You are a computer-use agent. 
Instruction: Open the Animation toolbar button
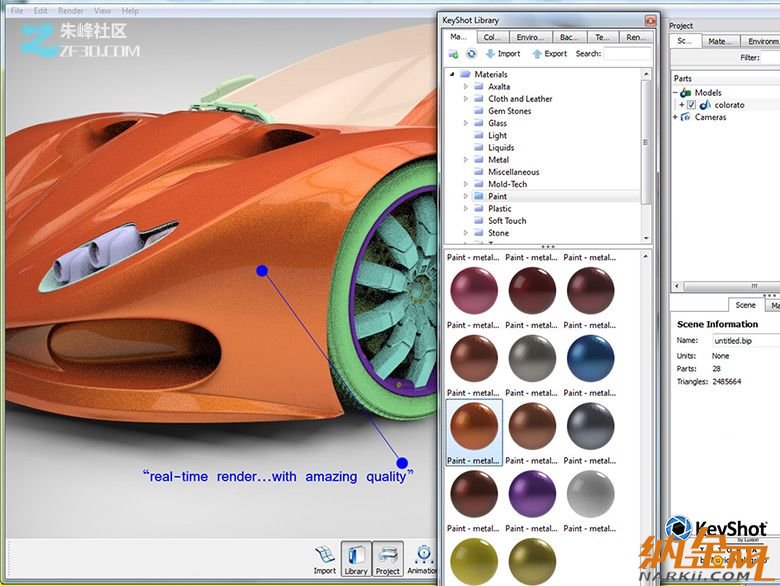(x=423, y=560)
